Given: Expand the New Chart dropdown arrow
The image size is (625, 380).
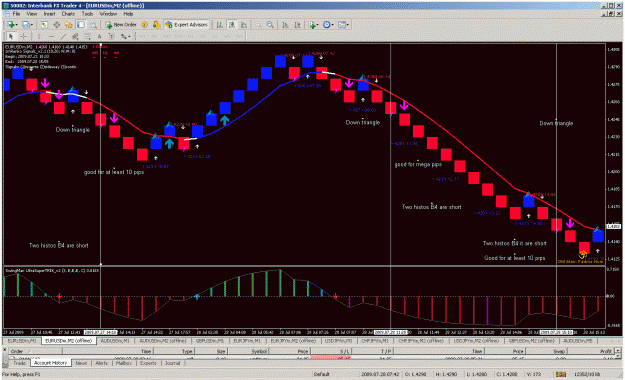Looking at the screenshot, I should click(16, 25).
